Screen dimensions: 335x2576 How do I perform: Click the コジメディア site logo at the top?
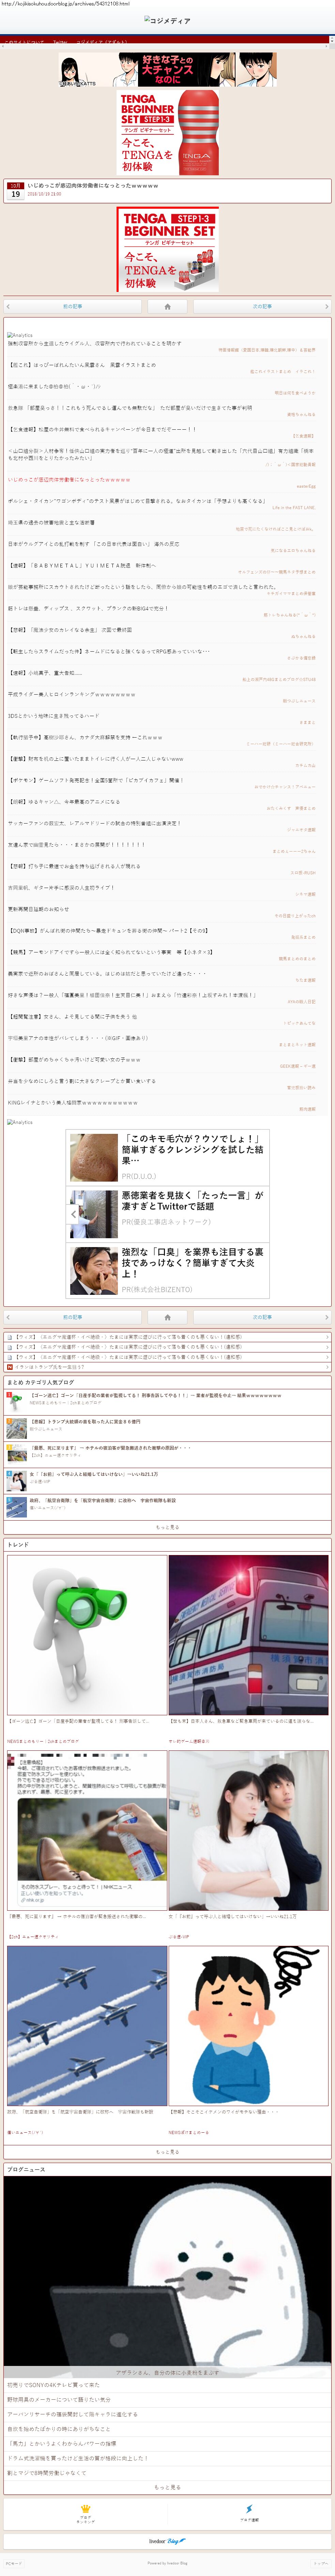point(167,20)
